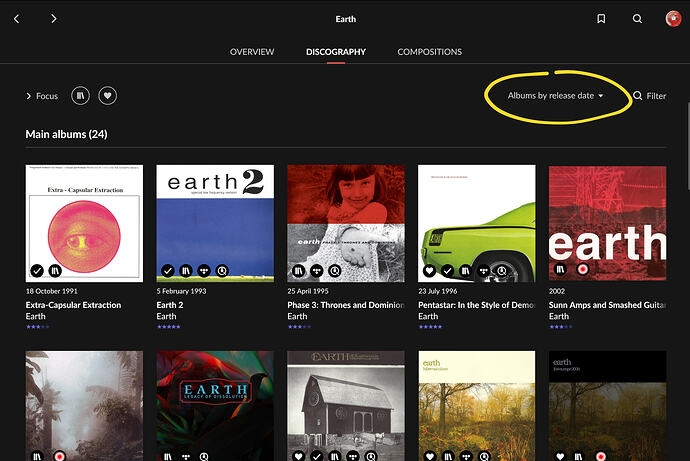Set star rating for Earth 2
The height and width of the screenshot is (461, 690).
(169, 327)
